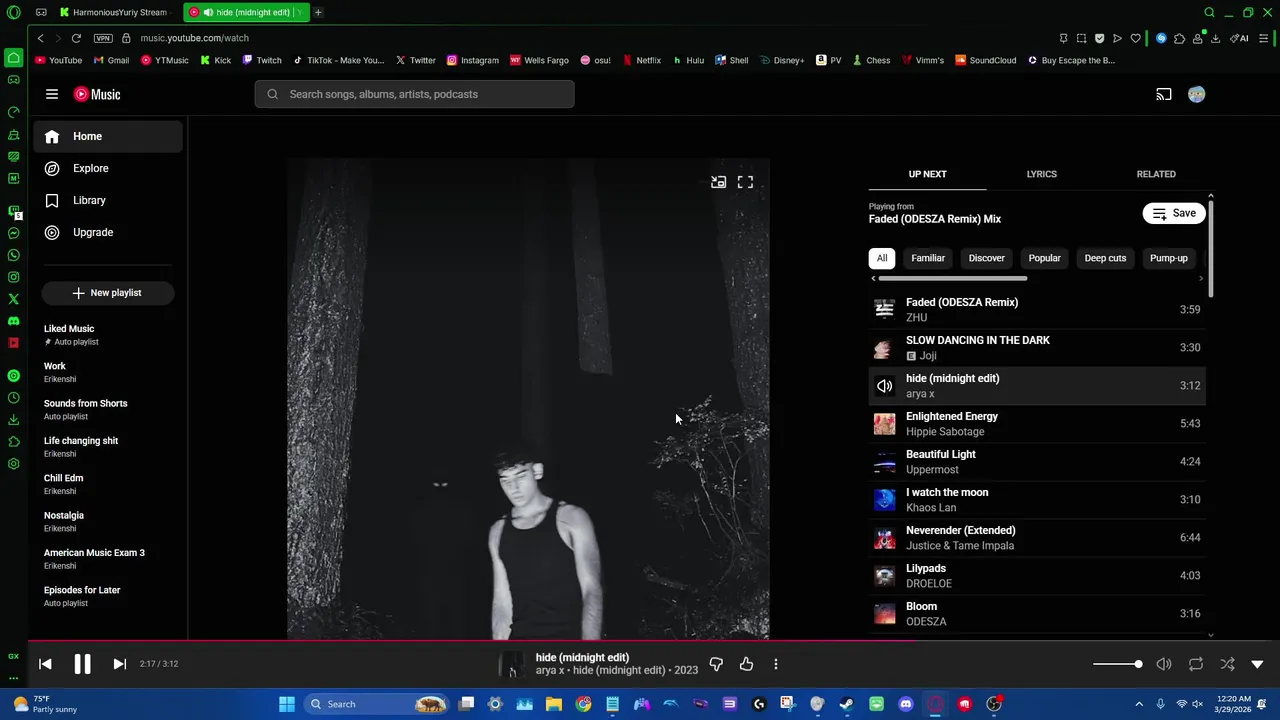Open more actions for playing song
Viewport: 1280px width, 720px height.
click(x=775, y=664)
